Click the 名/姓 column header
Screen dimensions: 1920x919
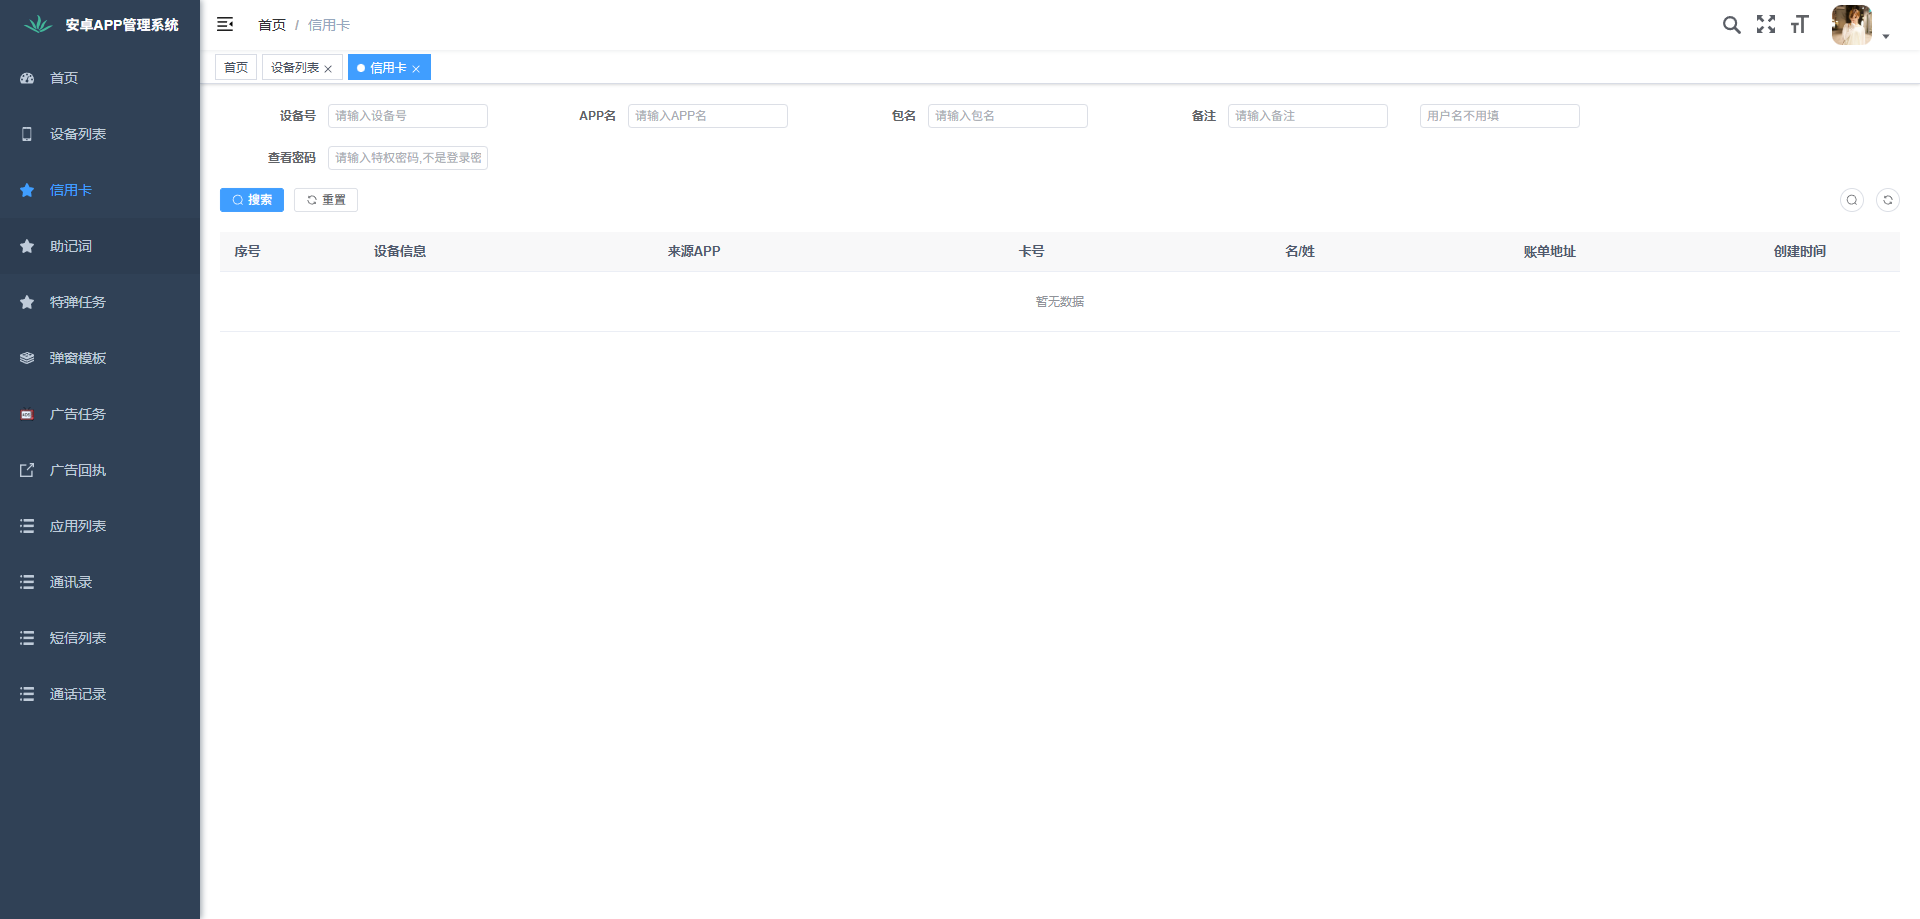1300,251
